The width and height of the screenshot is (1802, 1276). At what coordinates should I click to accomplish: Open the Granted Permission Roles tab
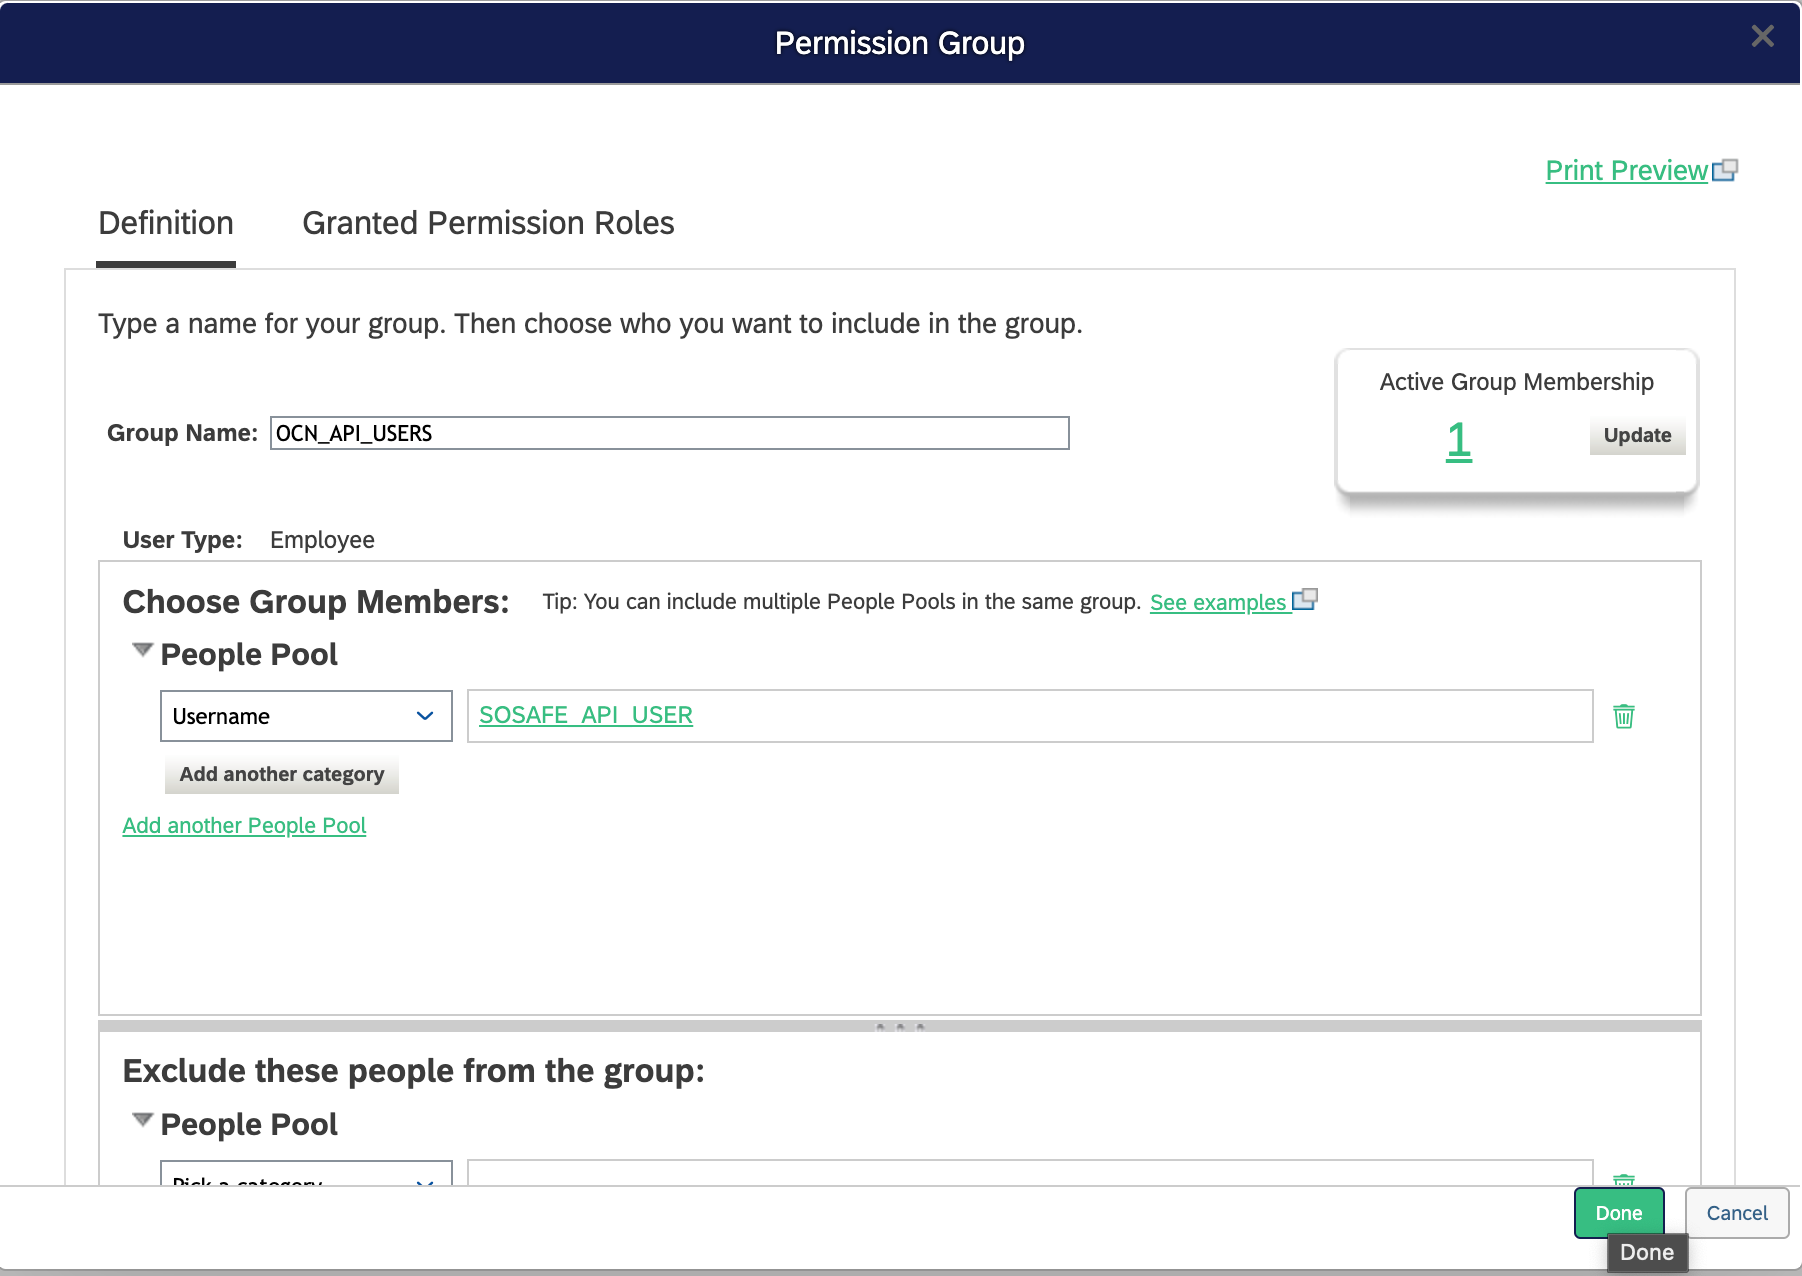point(488,223)
